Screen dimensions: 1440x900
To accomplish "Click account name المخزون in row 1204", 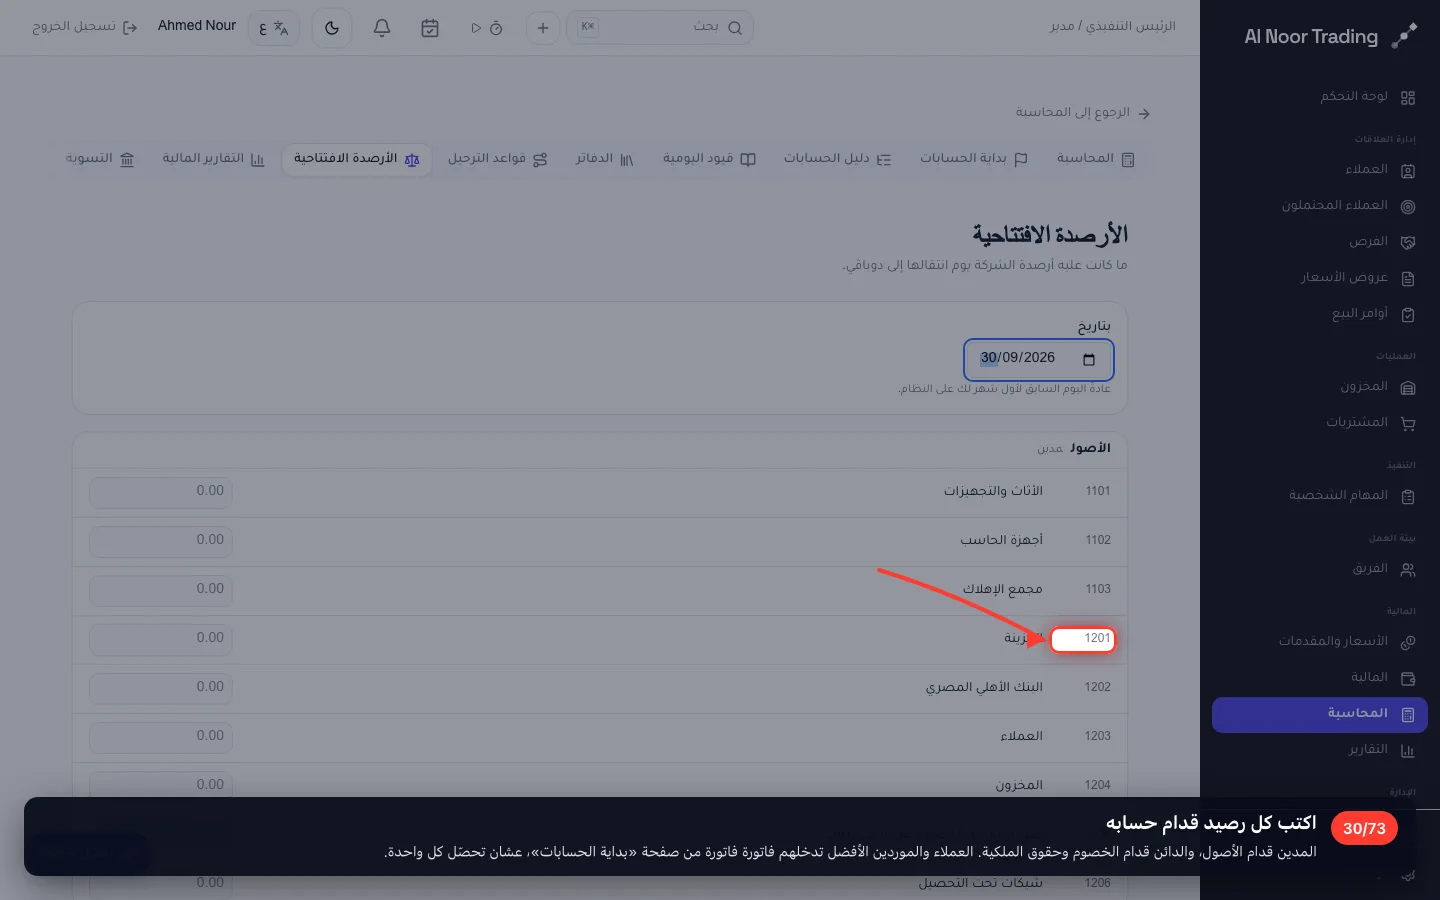I will (1018, 785).
